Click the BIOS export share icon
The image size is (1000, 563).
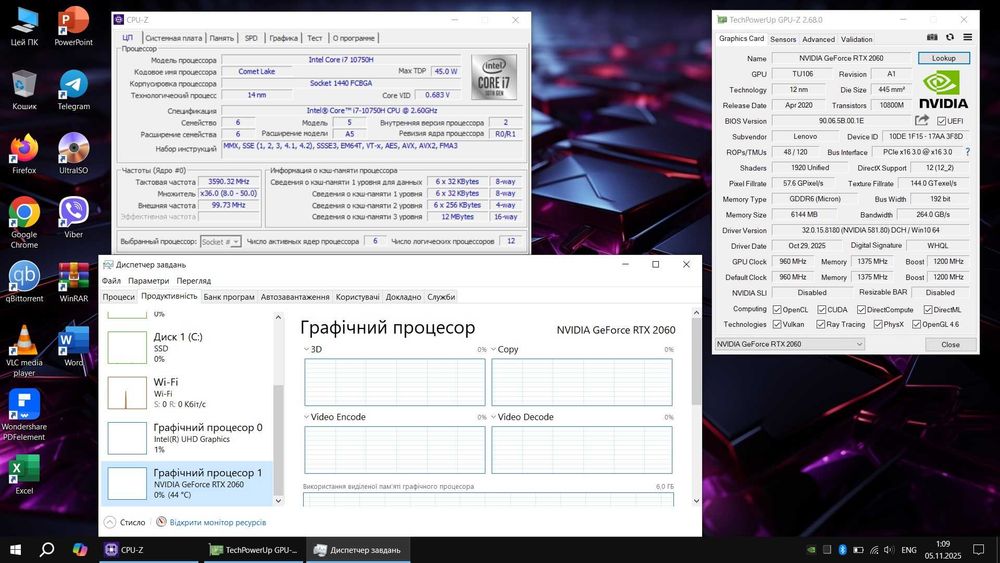click(923, 121)
